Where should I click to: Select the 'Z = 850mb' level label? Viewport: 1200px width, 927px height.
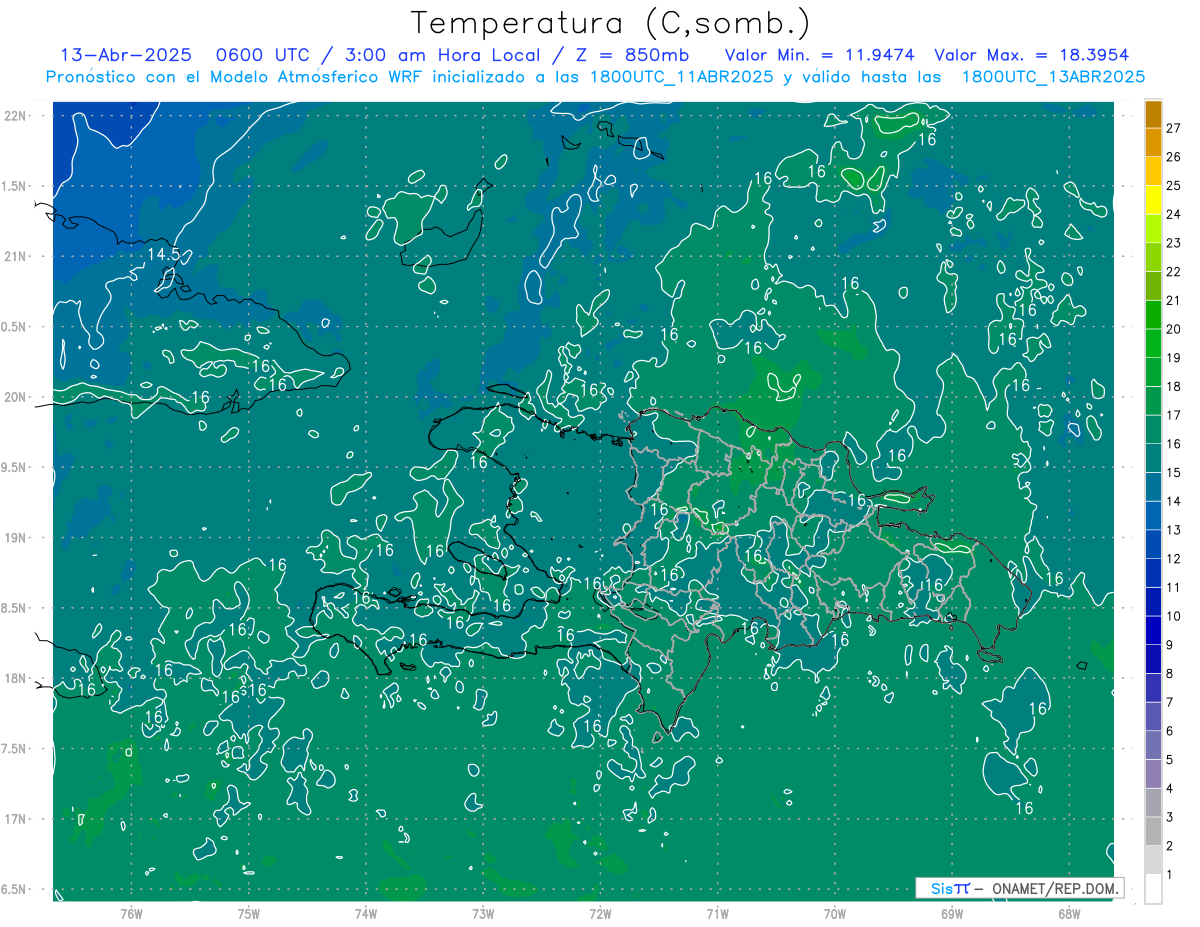pyautogui.click(x=630, y=55)
